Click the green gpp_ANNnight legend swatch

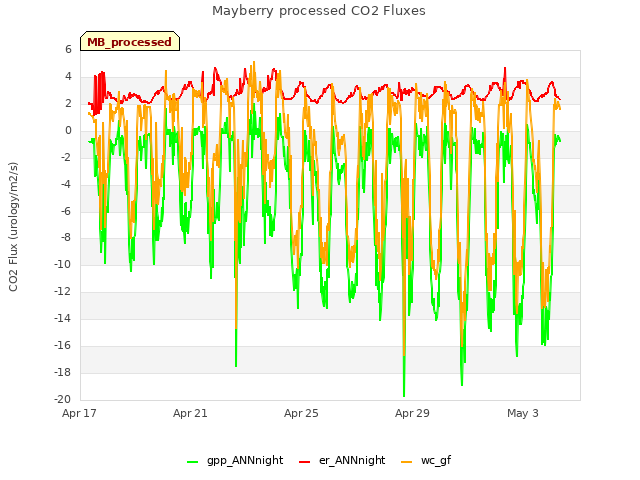(x=192, y=462)
